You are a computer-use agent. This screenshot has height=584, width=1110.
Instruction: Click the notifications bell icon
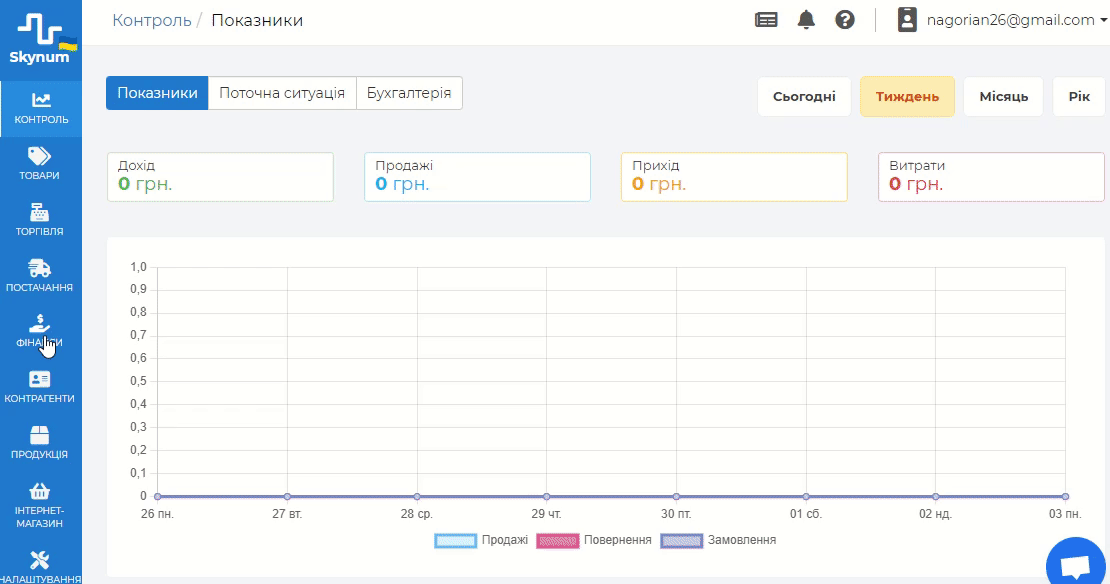click(x=806, y=20)
